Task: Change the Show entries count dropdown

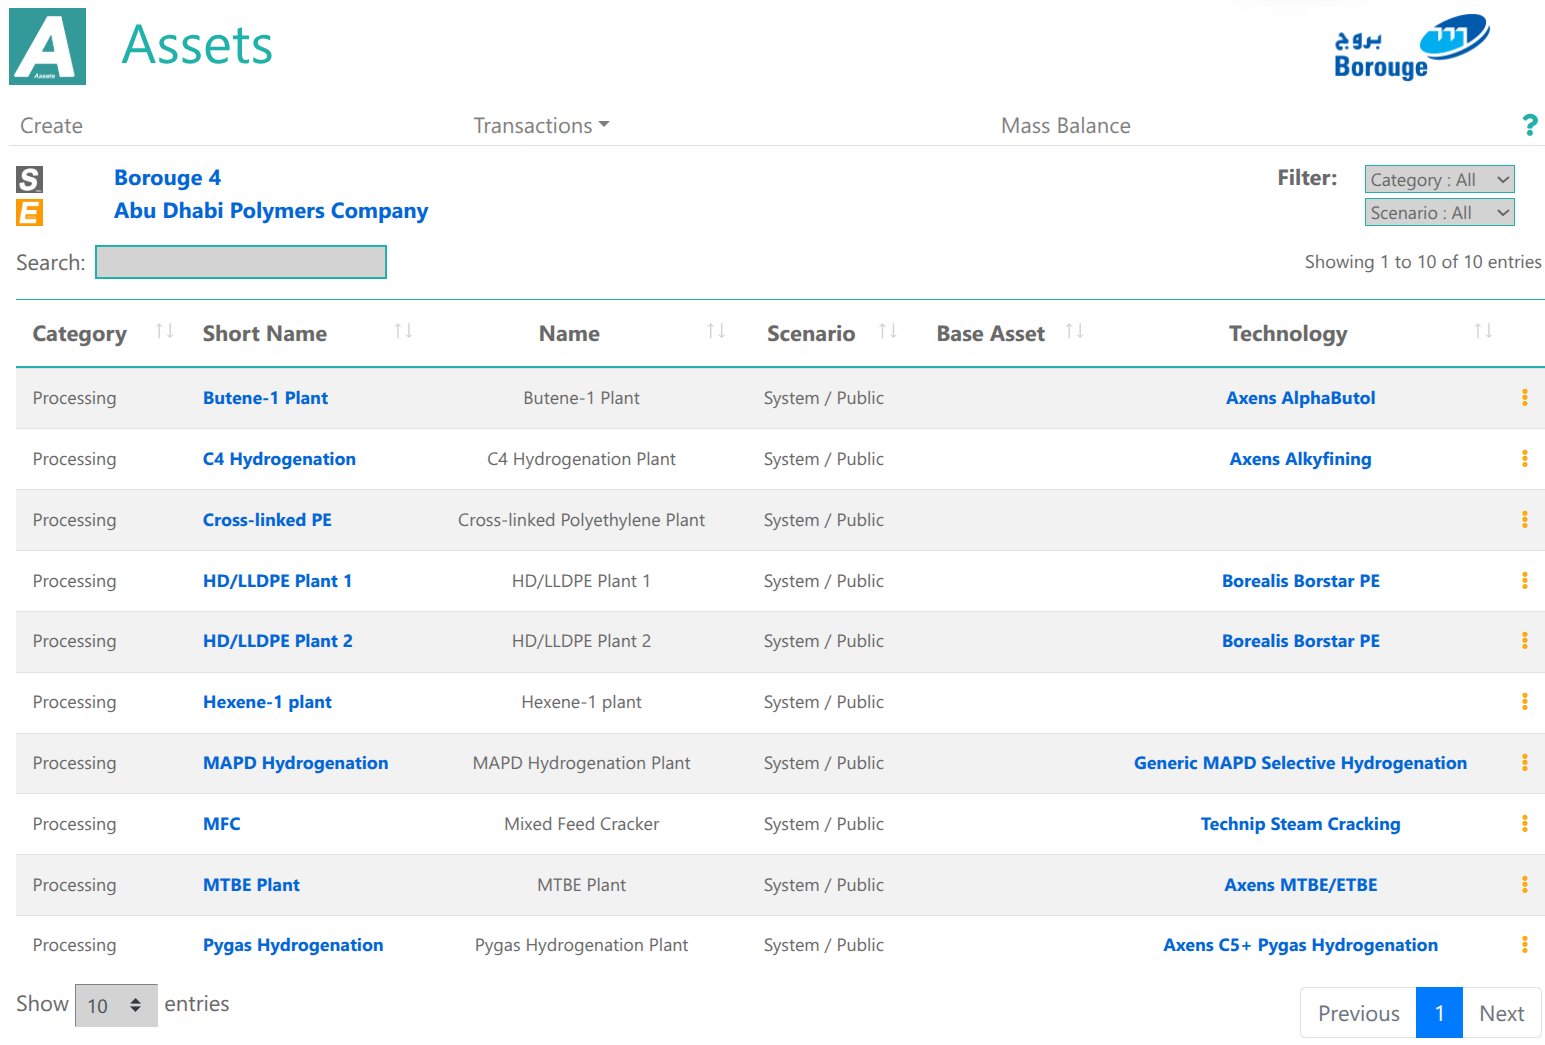Action: [x=116, y=1006]
